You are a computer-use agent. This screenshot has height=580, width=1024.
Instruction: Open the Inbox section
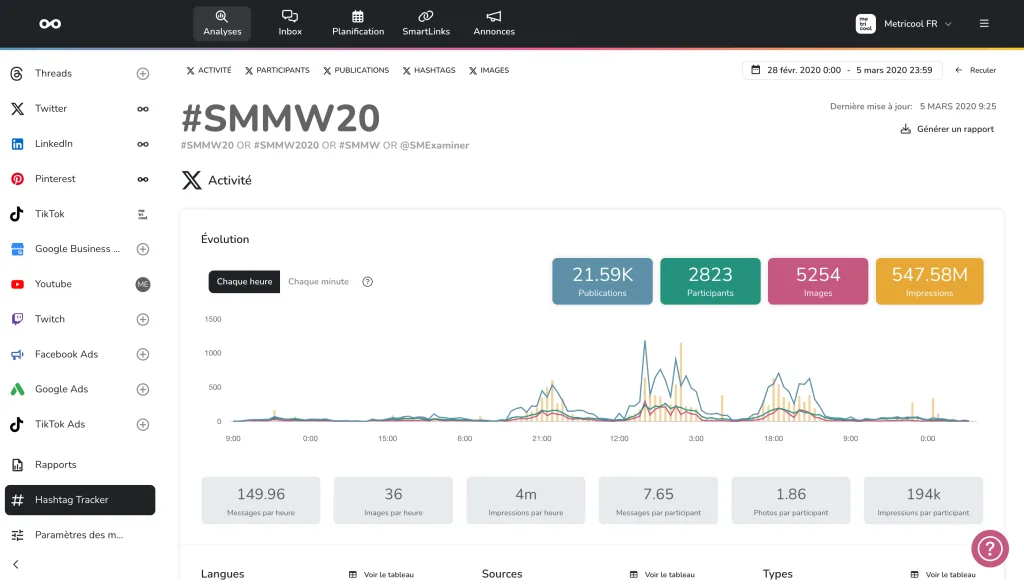(290, 24)
